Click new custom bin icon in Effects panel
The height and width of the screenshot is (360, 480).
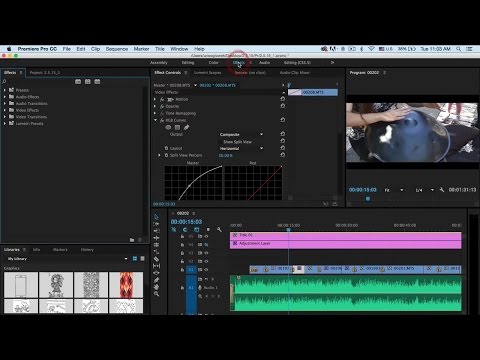[132, 240]
